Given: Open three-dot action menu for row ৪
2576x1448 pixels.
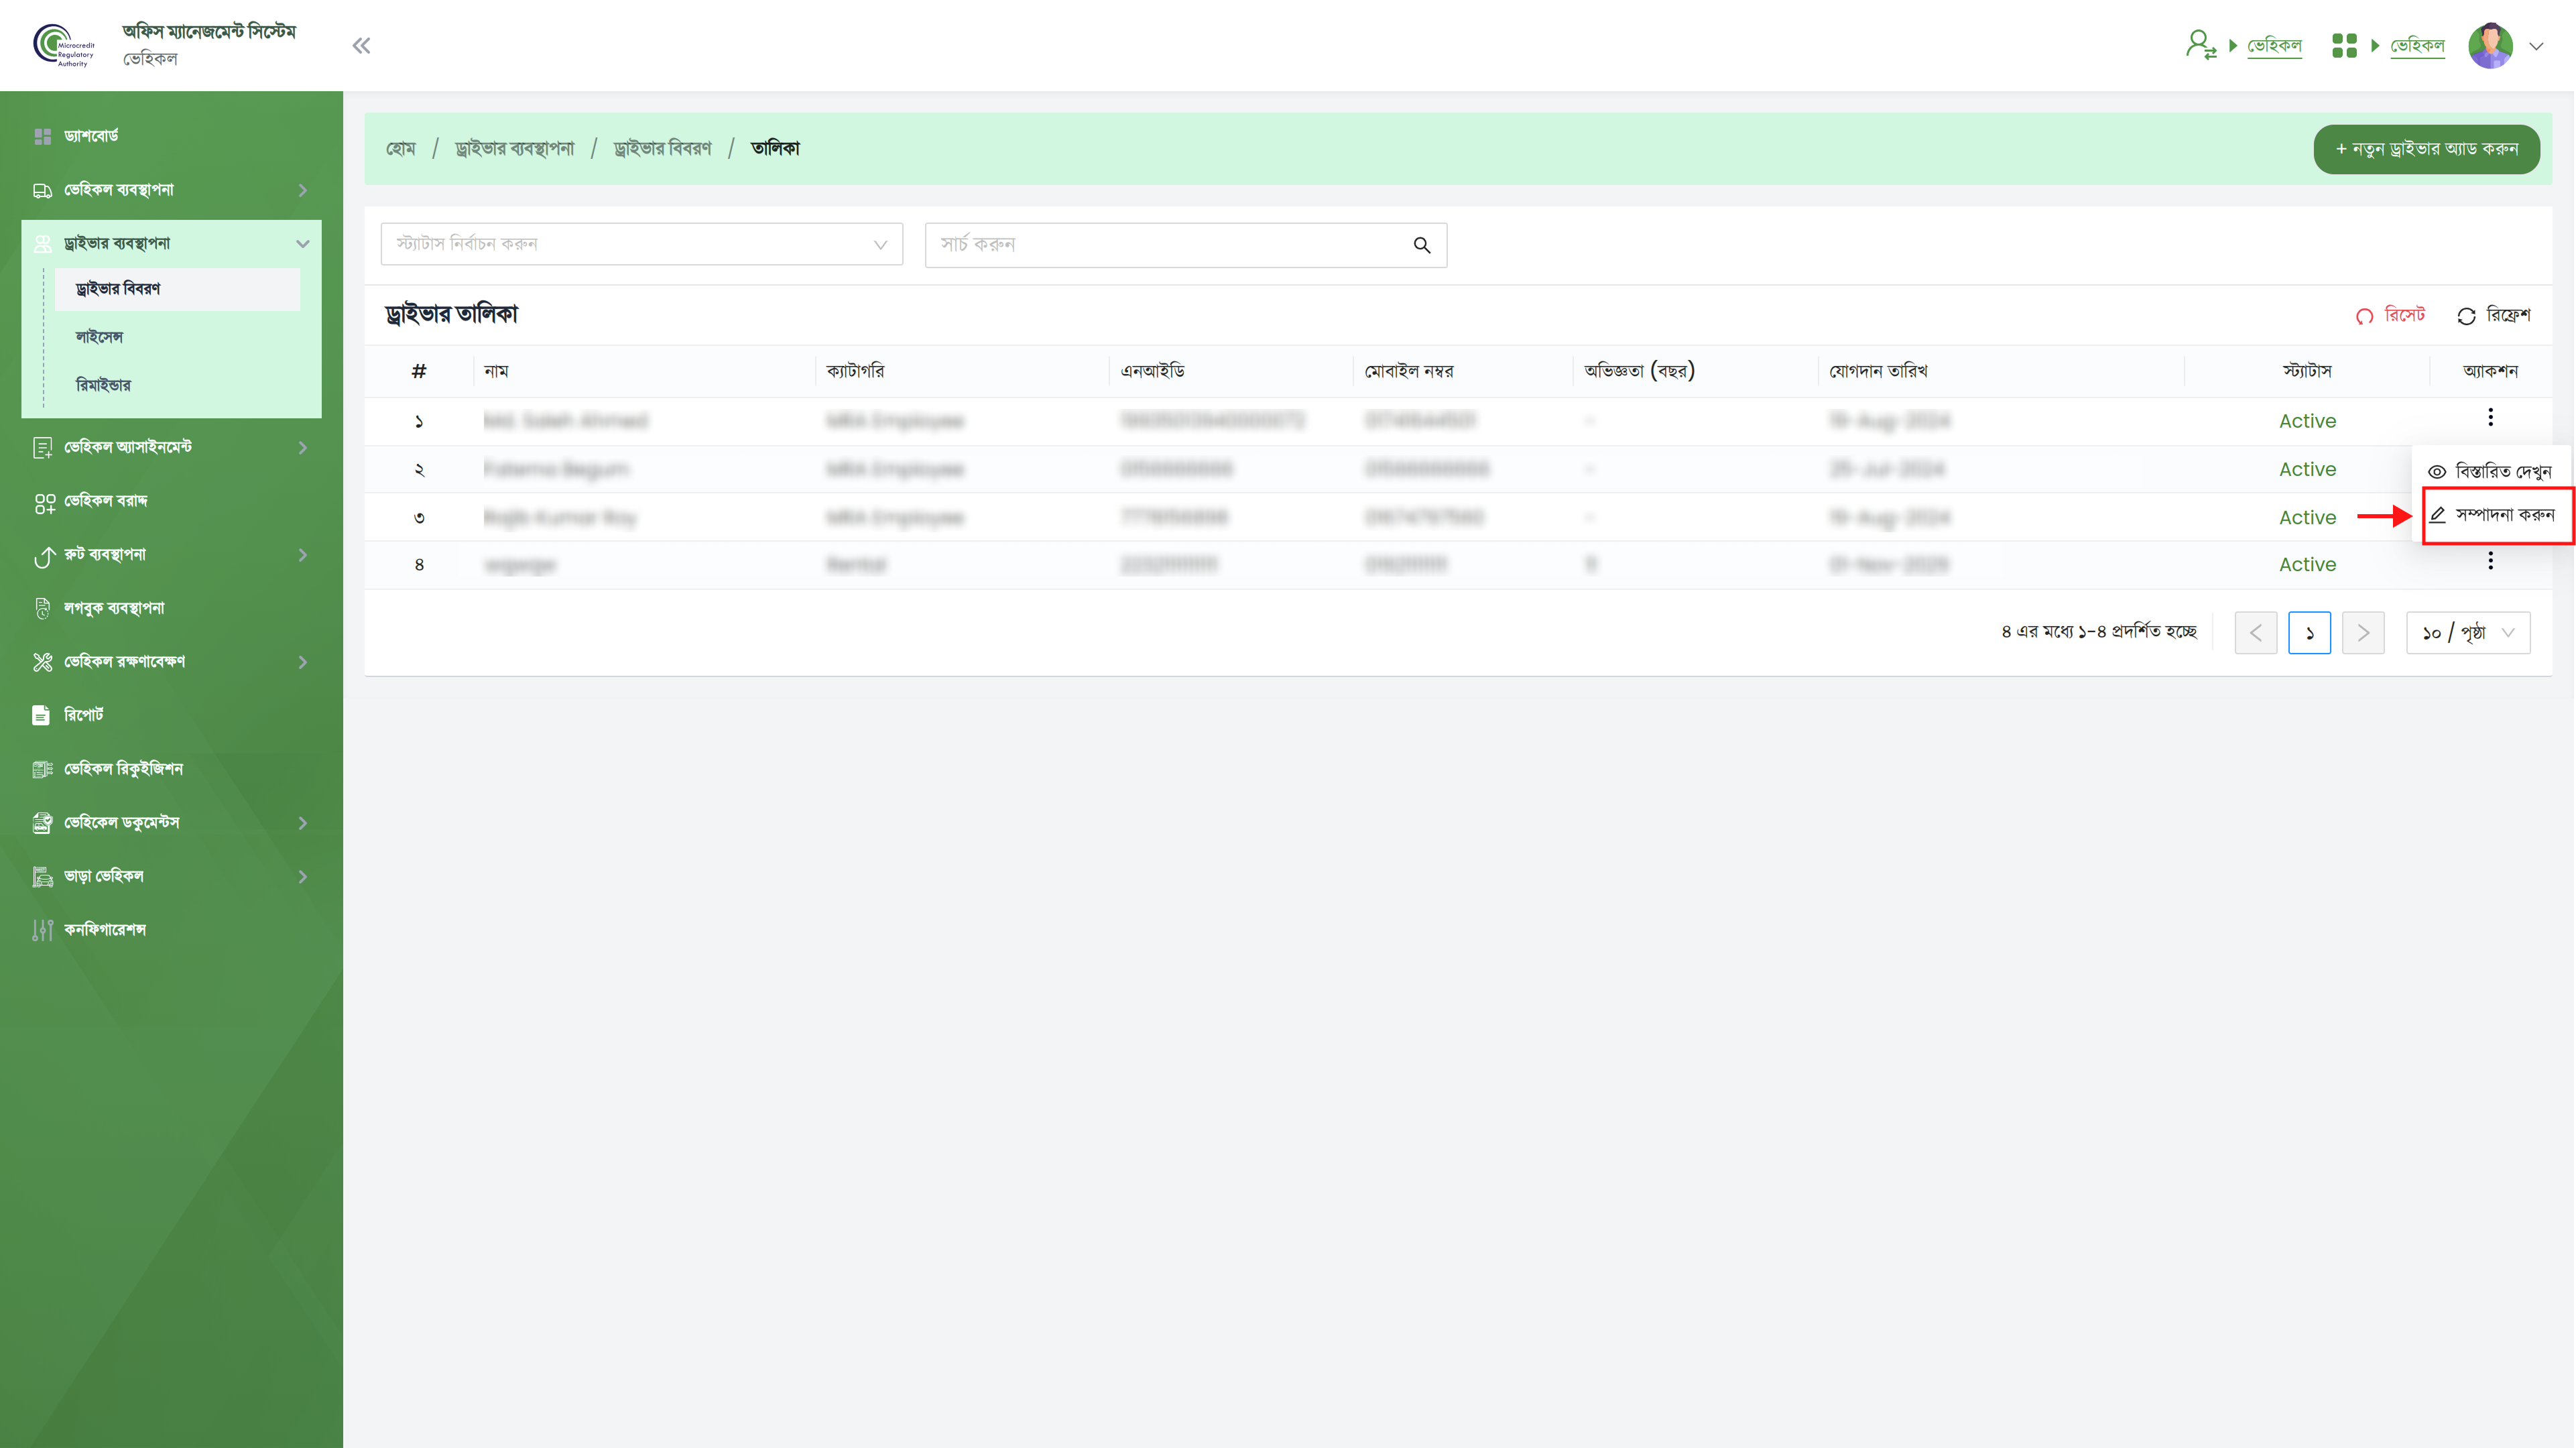Looking at the screenshot, I should tap(2490, 562).
